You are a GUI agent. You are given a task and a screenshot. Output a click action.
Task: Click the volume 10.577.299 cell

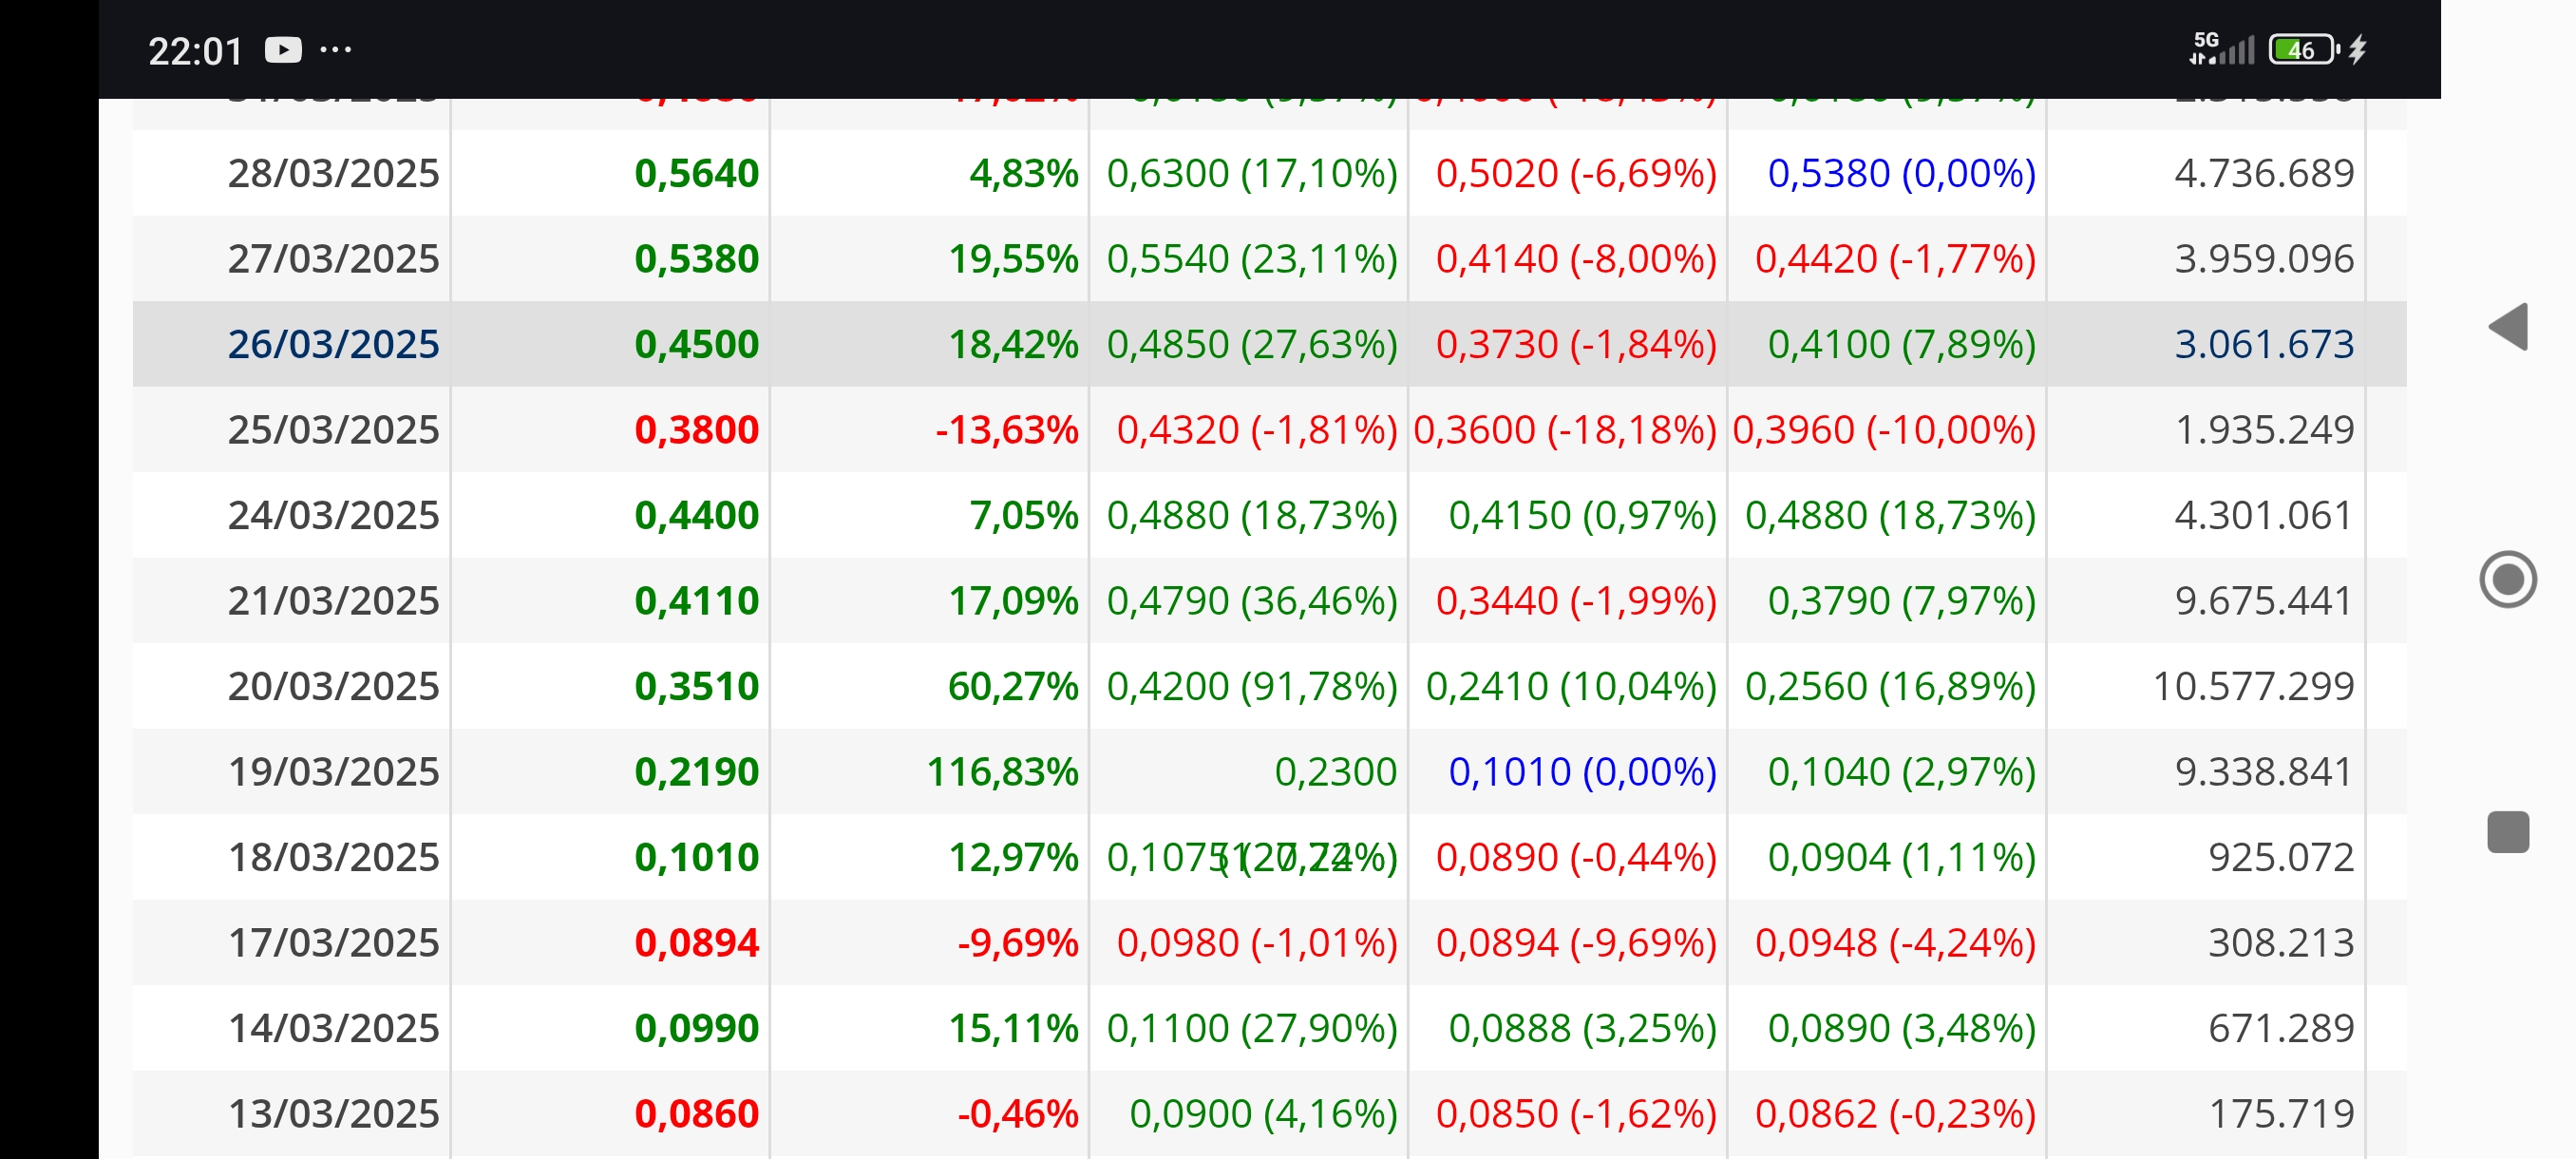click(x=2253, y=686)
